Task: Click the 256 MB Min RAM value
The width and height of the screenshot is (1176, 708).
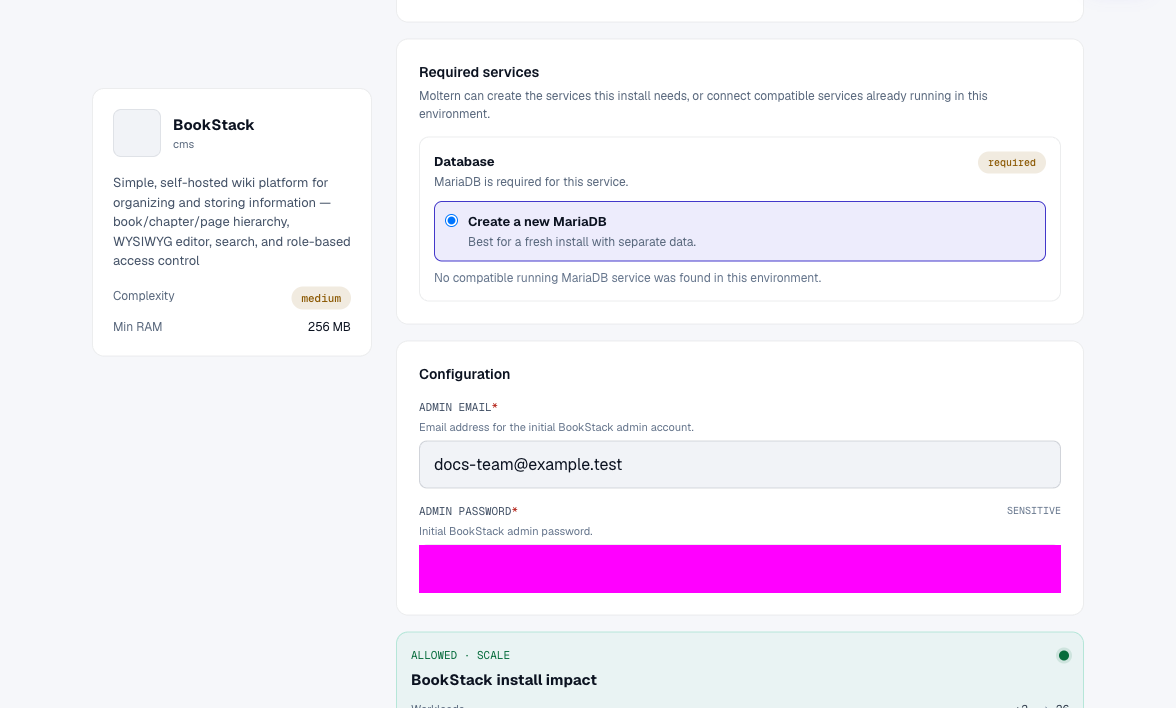Action: 329,327
